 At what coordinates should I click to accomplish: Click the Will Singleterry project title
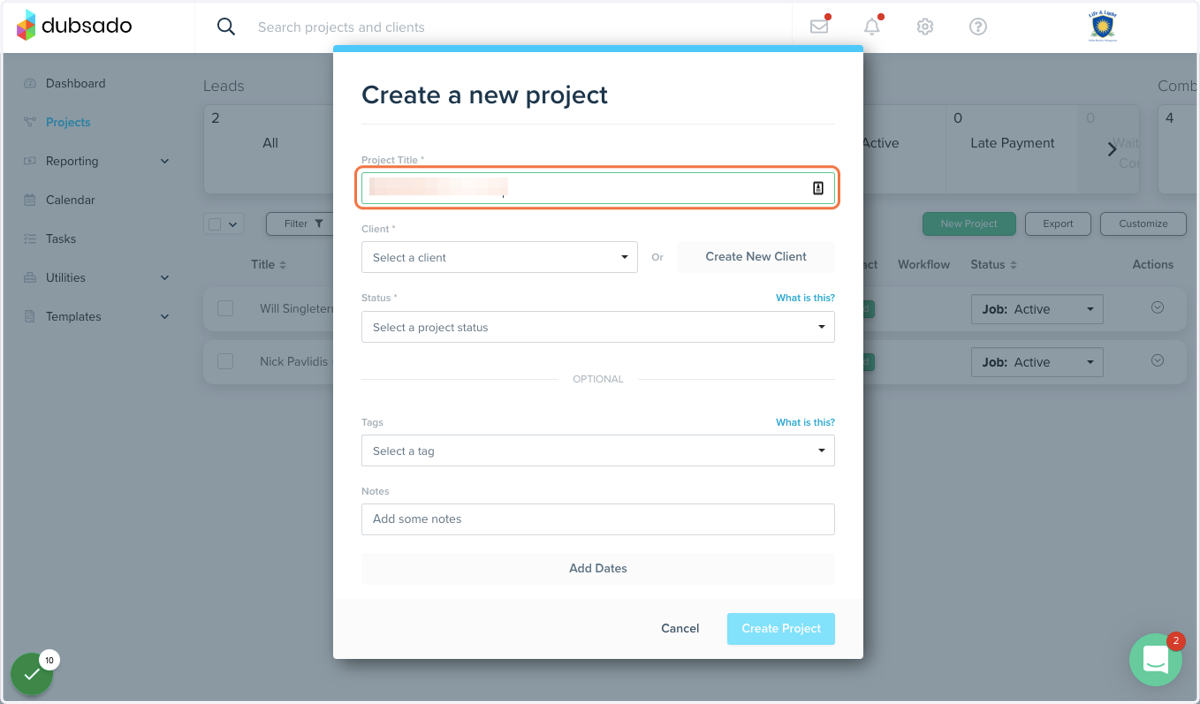296,309
